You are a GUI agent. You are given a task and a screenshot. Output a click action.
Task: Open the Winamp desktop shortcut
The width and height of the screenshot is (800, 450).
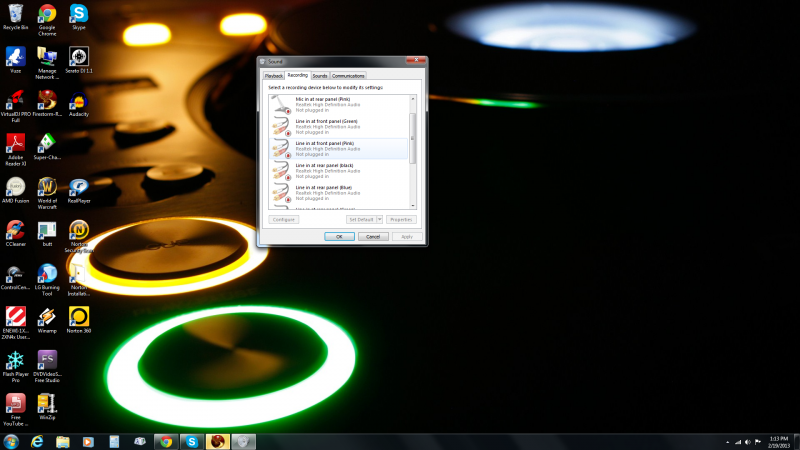pyautogui.click(x=47, y=317)
